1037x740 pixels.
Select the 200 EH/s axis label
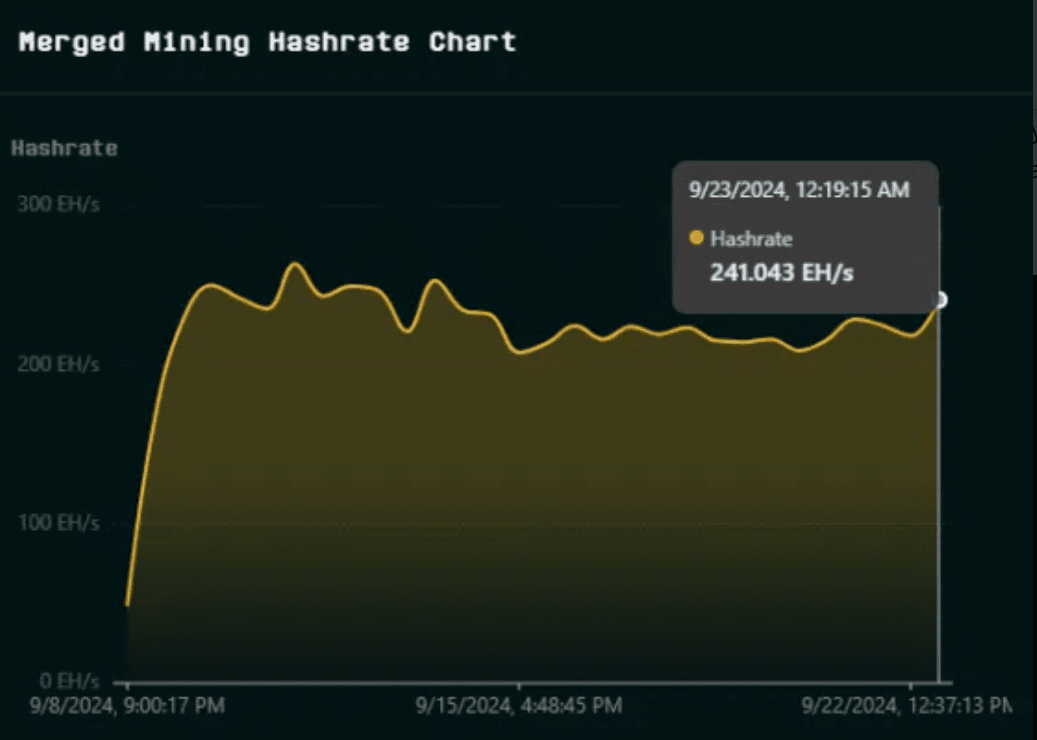pos(58,364)
